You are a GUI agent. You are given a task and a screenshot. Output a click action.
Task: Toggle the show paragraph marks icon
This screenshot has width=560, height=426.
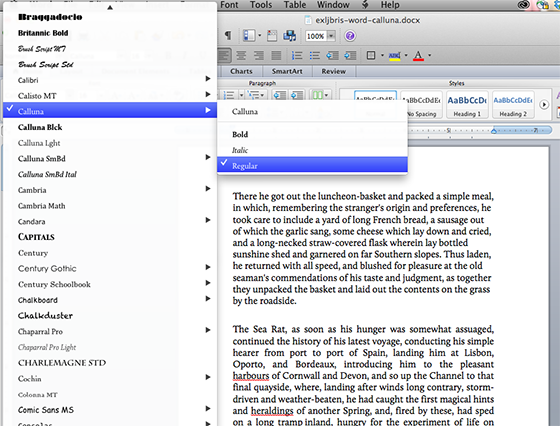(x=228, y=36)
